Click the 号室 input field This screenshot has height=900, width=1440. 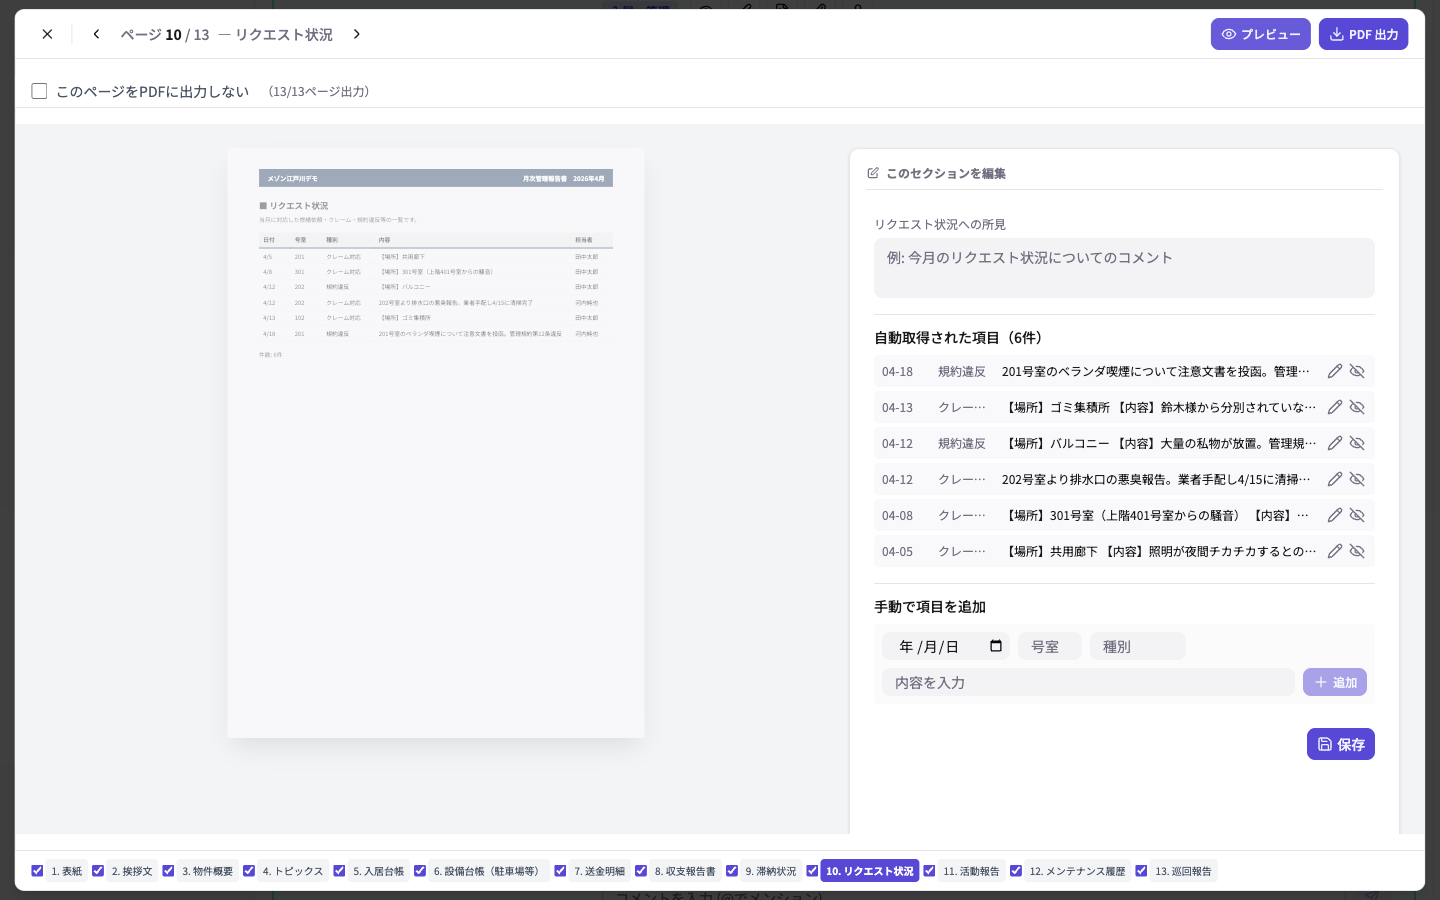1049,646
